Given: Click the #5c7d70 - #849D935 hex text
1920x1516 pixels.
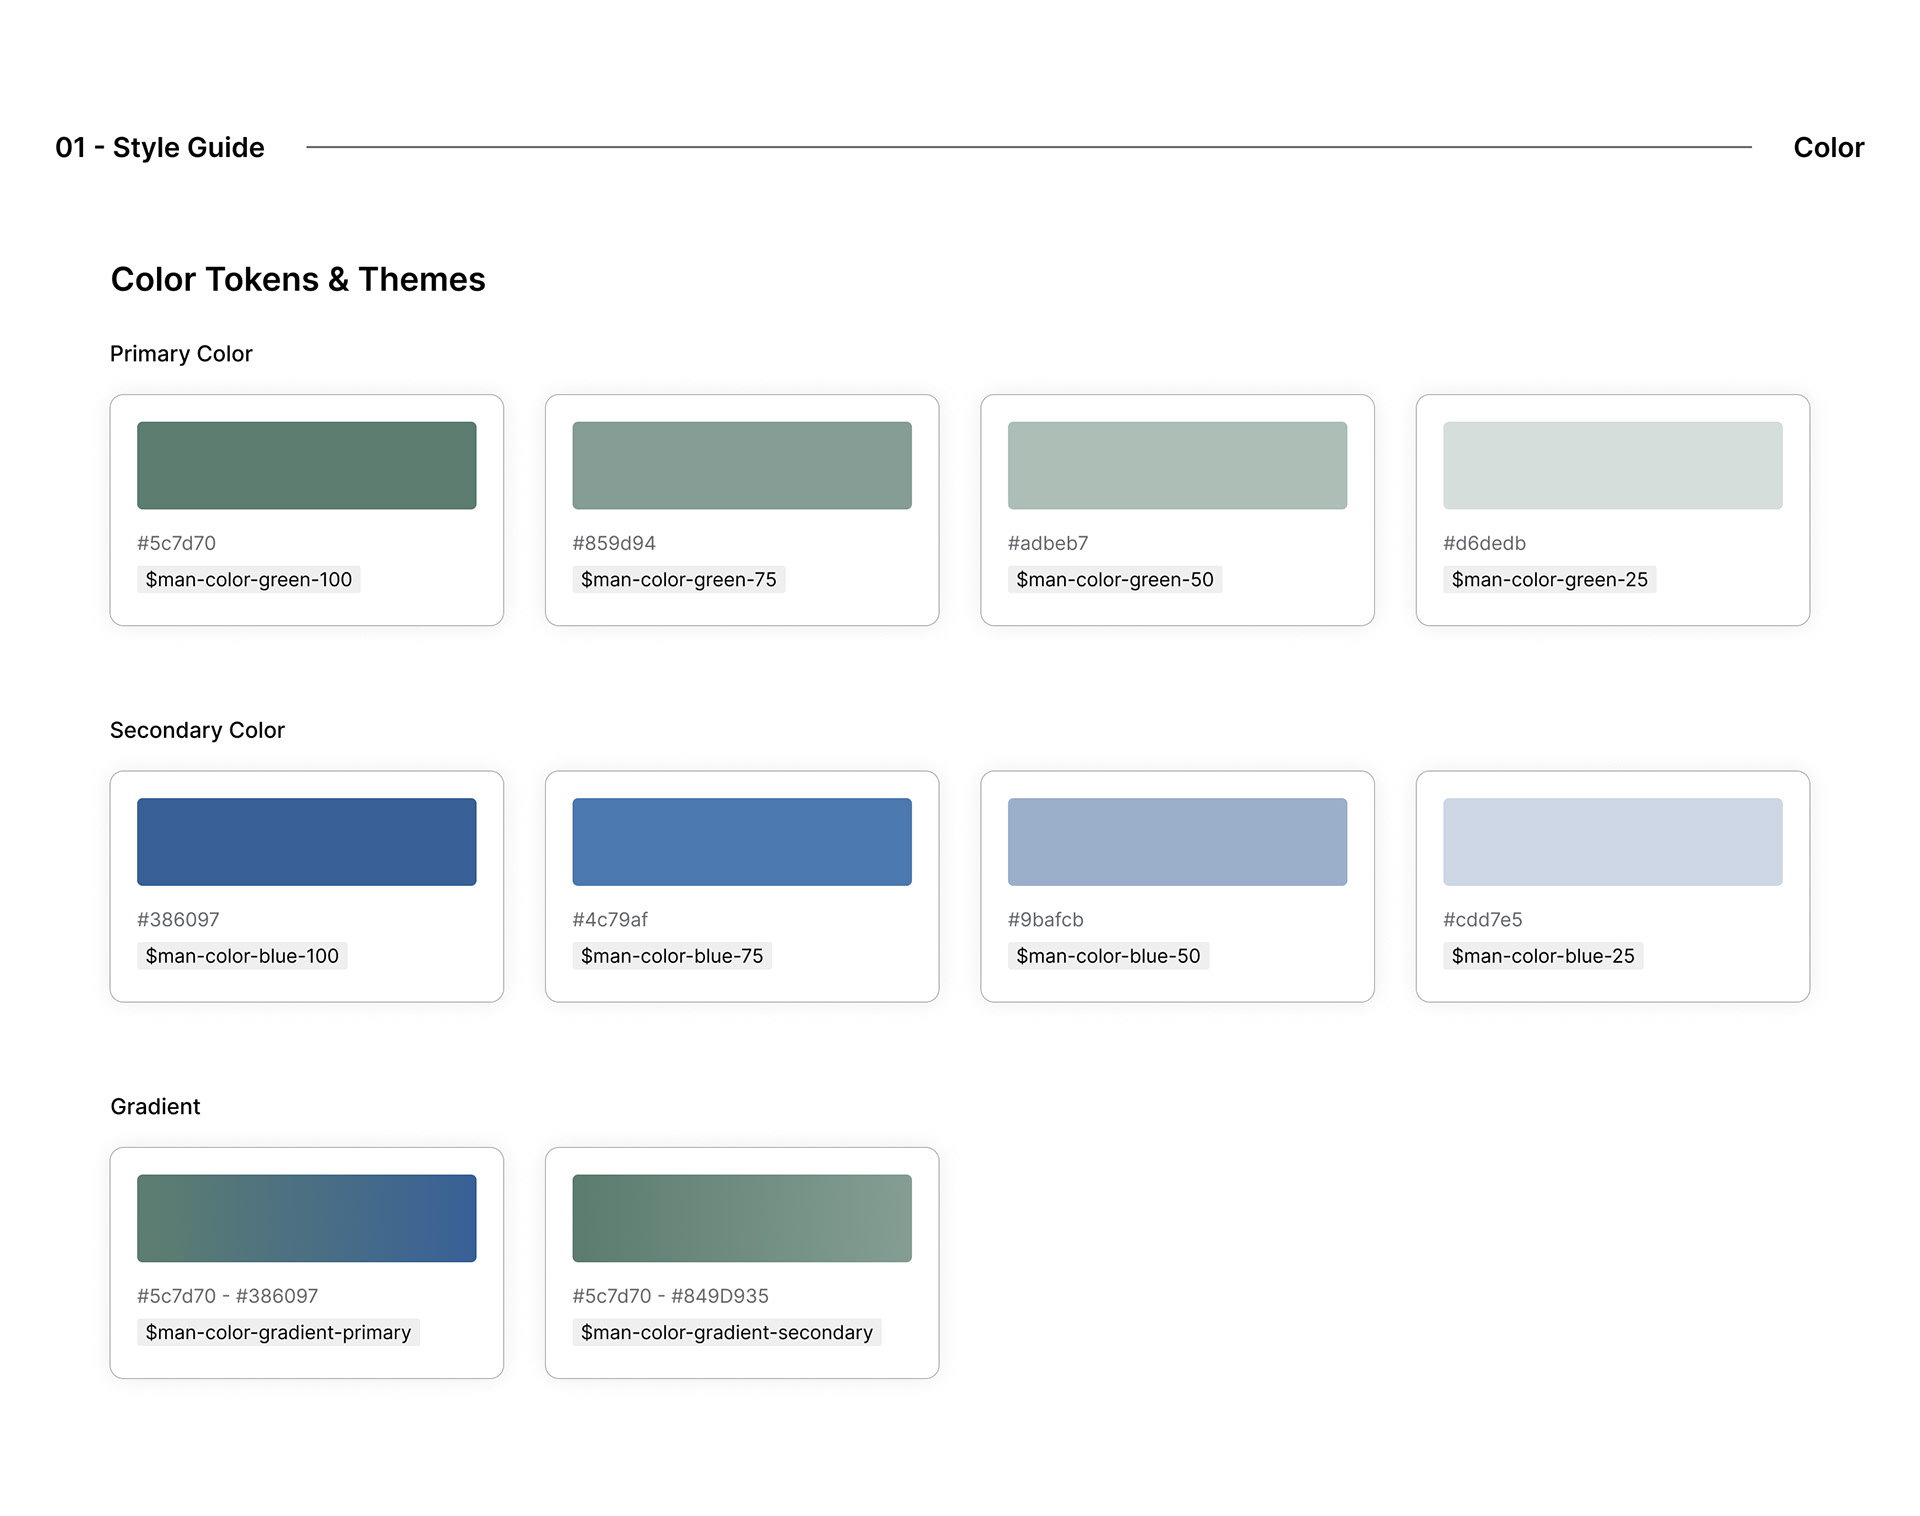Looking at the screenshot, I should [670, 1295].
